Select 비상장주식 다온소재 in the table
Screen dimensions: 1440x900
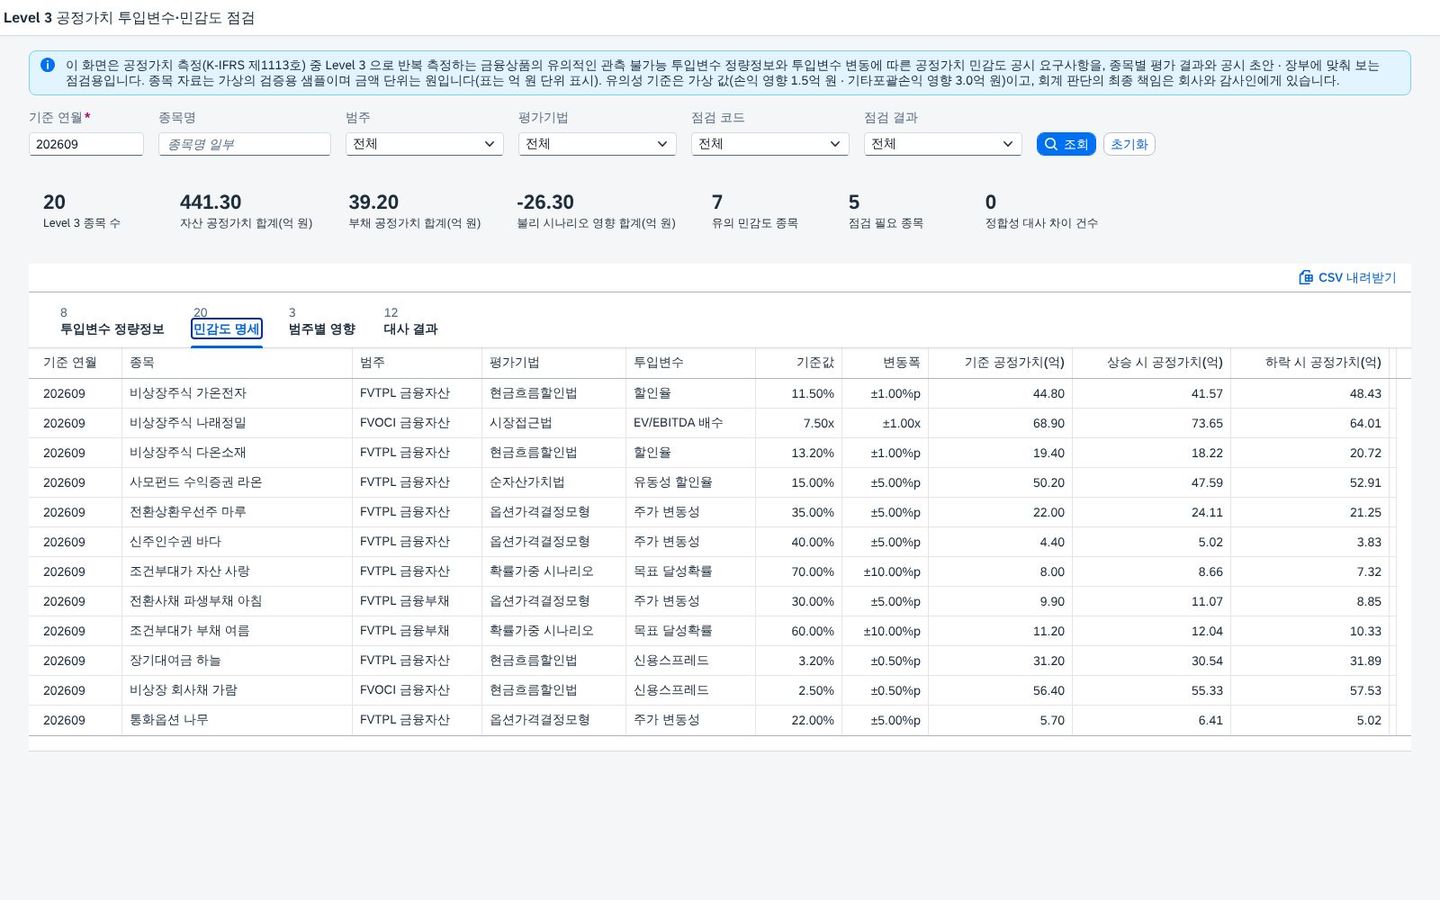point(237,453)
